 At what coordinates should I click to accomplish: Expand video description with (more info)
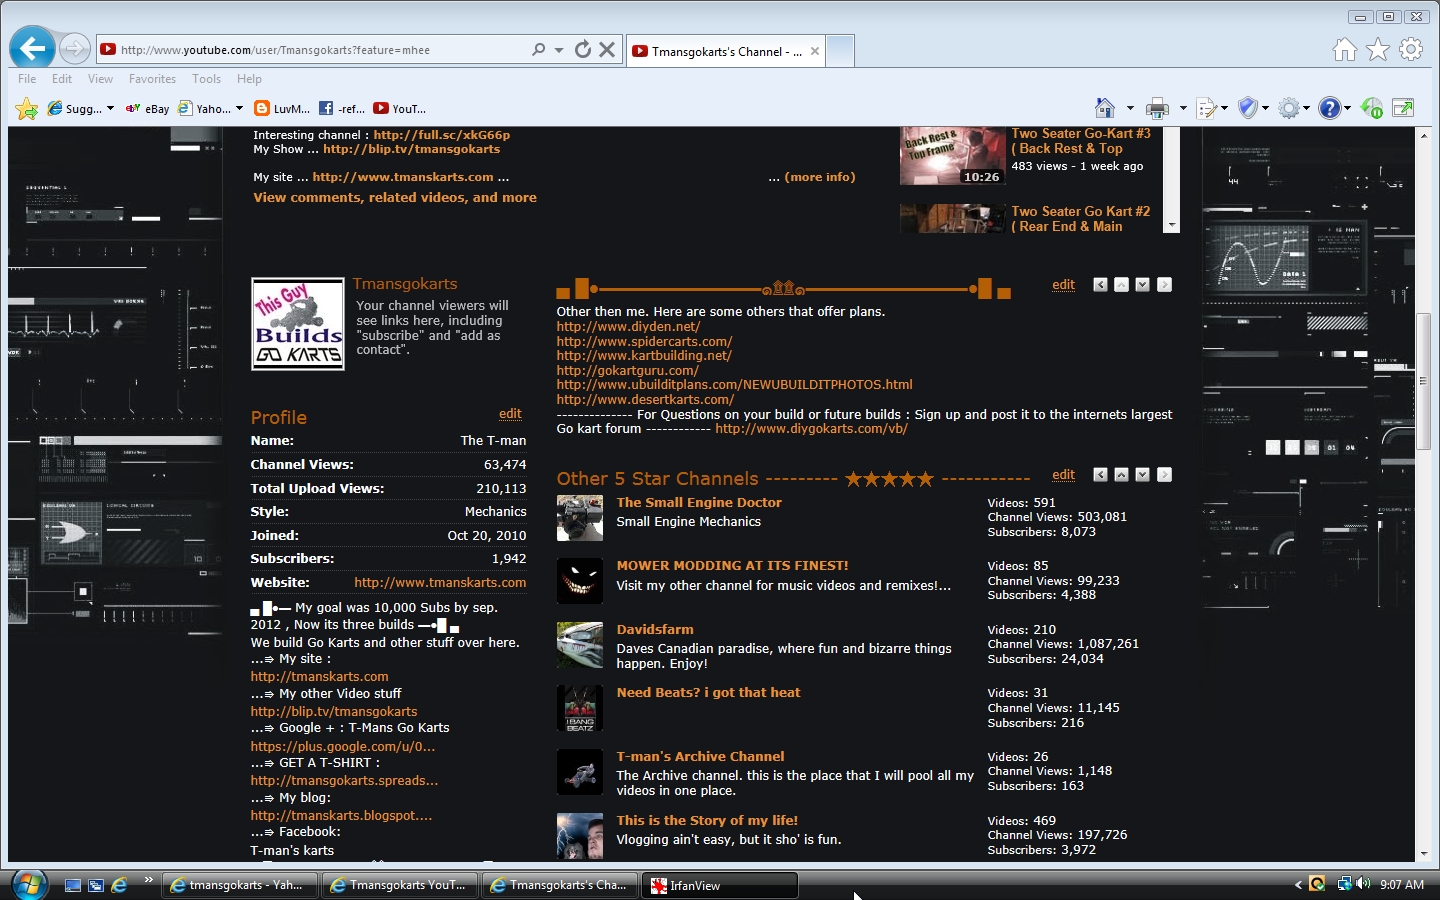click(820, 177)
